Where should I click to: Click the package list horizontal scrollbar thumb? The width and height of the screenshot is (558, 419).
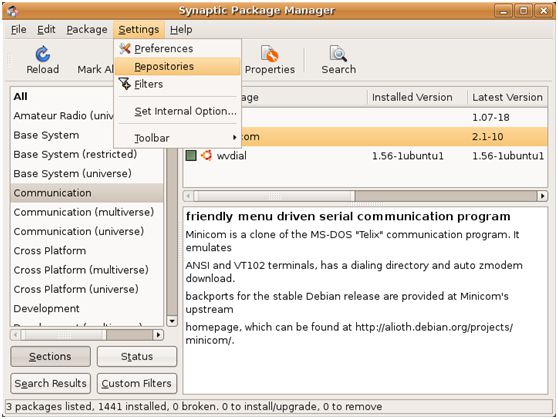tap(274, 196)
